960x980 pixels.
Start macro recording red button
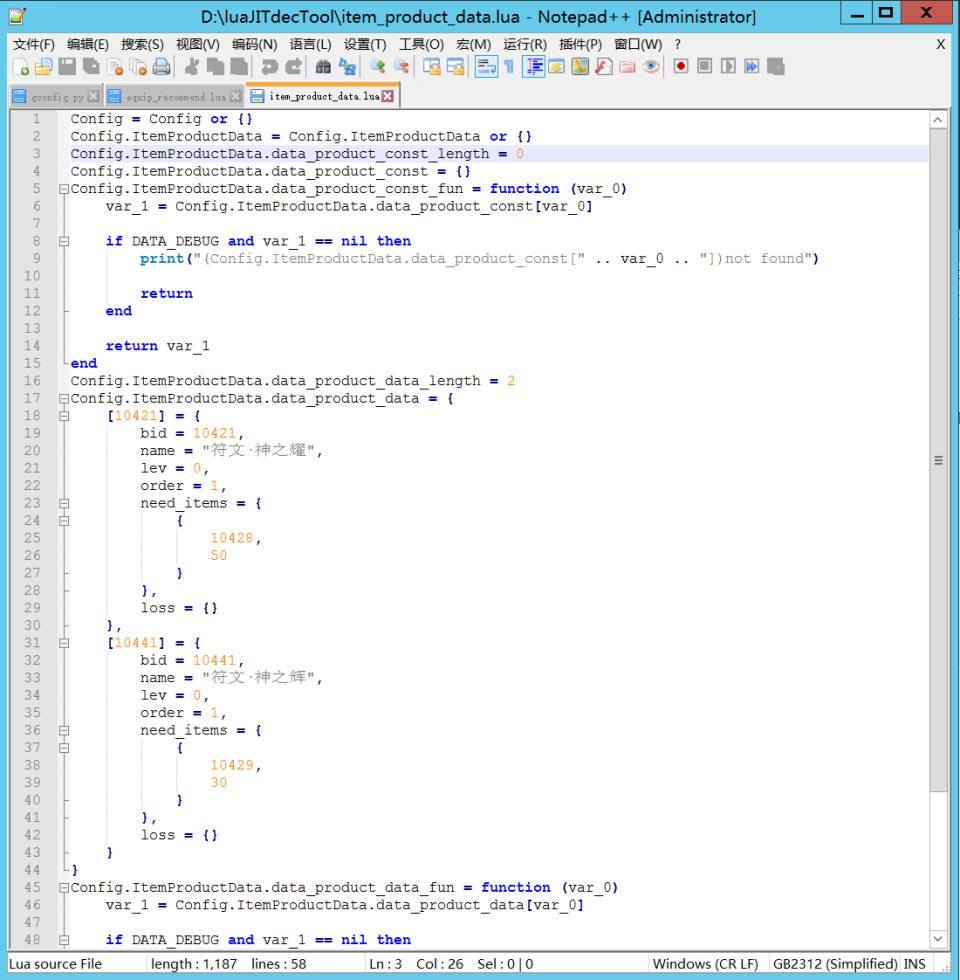click(x=681, y=67)
